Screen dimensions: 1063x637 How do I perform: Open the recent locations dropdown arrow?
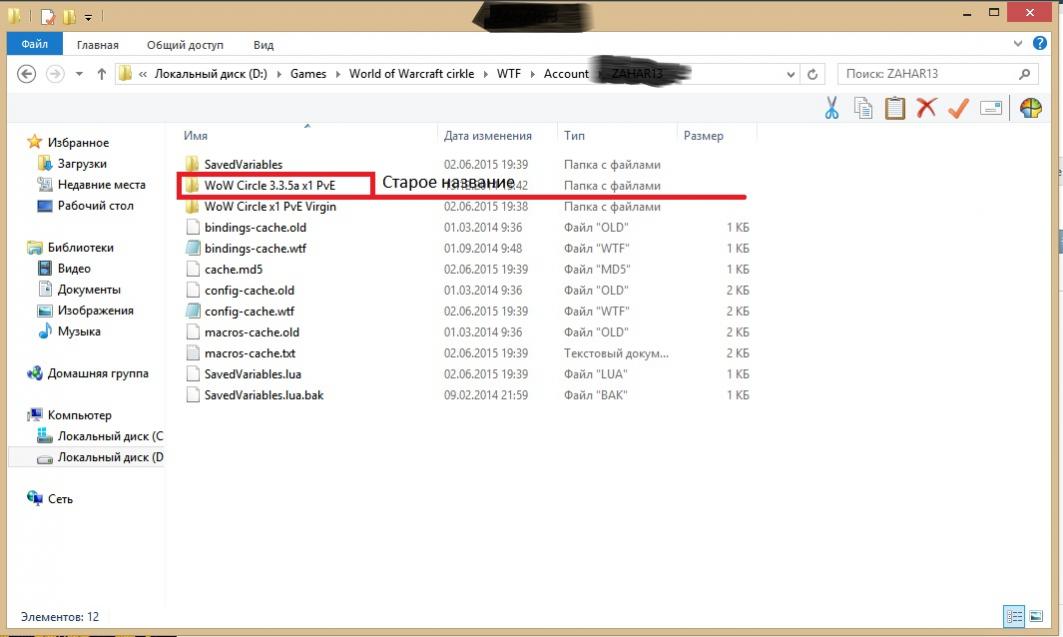(x=77, y=74)
